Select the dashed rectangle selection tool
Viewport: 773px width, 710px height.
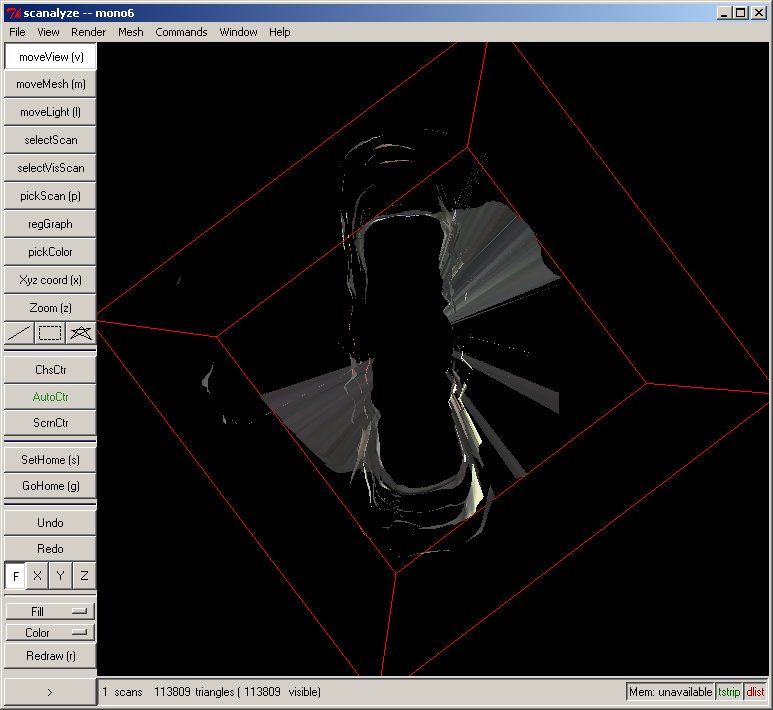[50, 333]
